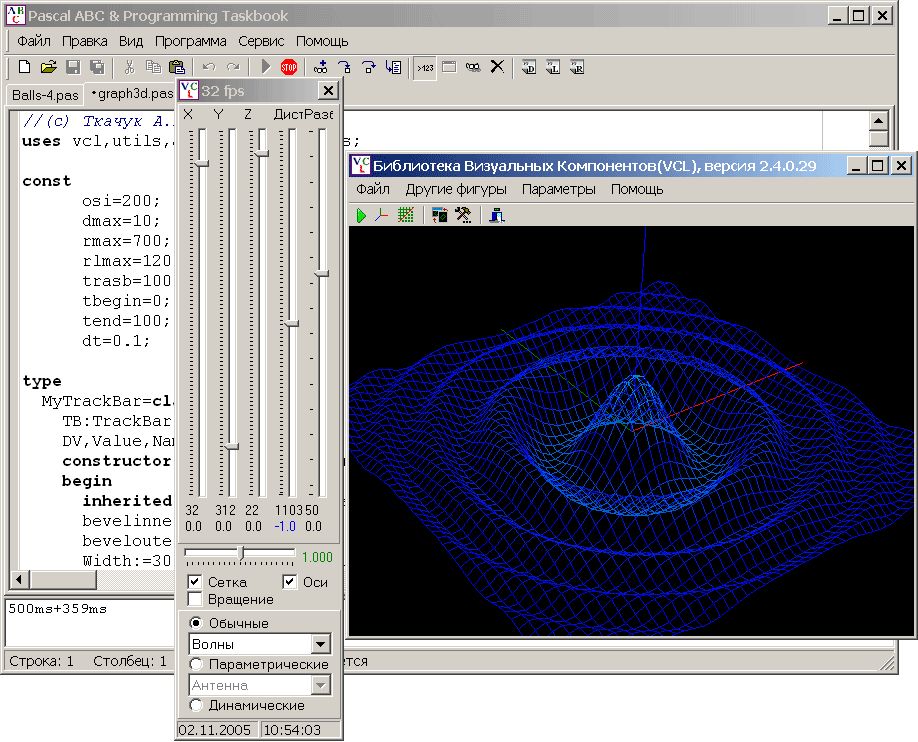Click the taskbook R icon
Screen dimensions: 918x742
click(577, 67)
